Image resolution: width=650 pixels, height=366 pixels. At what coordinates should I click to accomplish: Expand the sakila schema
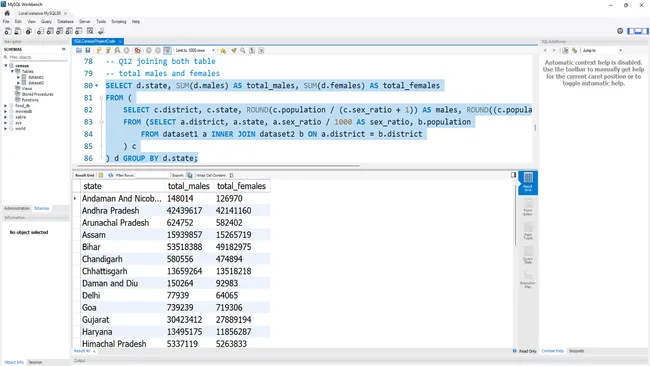pyautogui.click(x=6, y=117)
